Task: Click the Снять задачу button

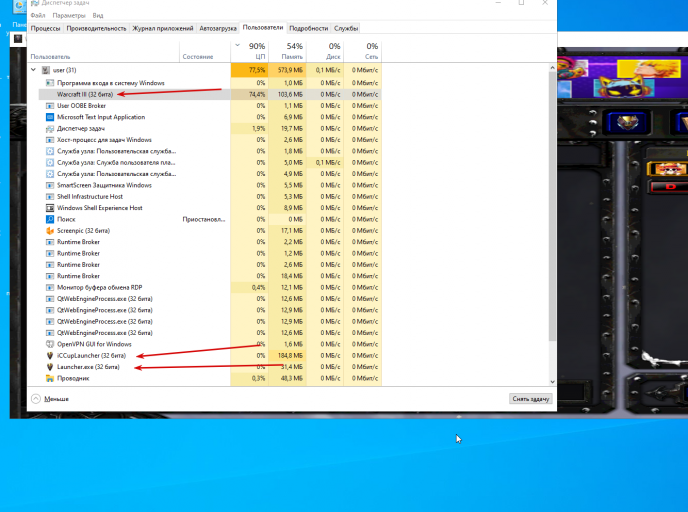Action: tap(530, 399)
